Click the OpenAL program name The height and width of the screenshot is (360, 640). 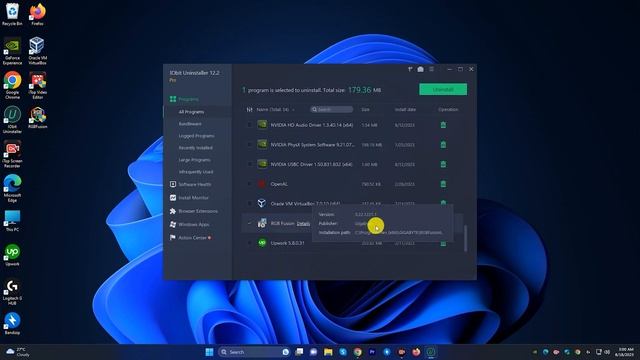coord(279,184)
